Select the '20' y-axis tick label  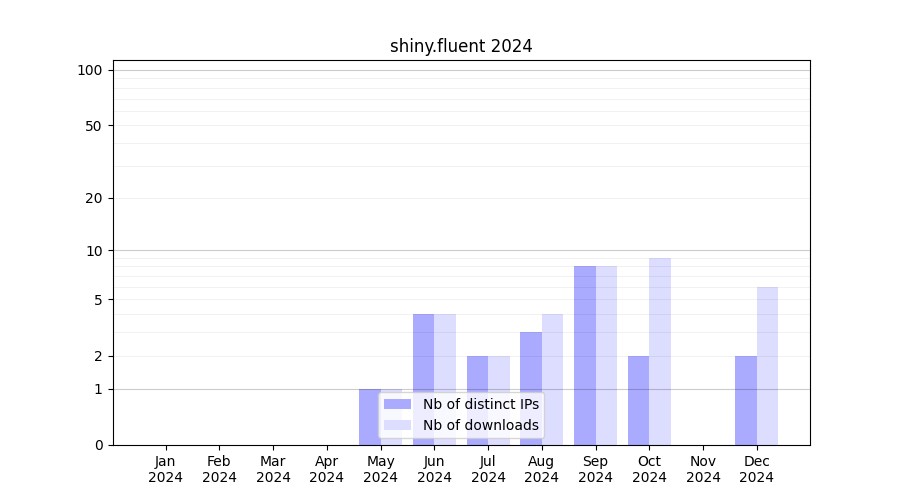94,198
